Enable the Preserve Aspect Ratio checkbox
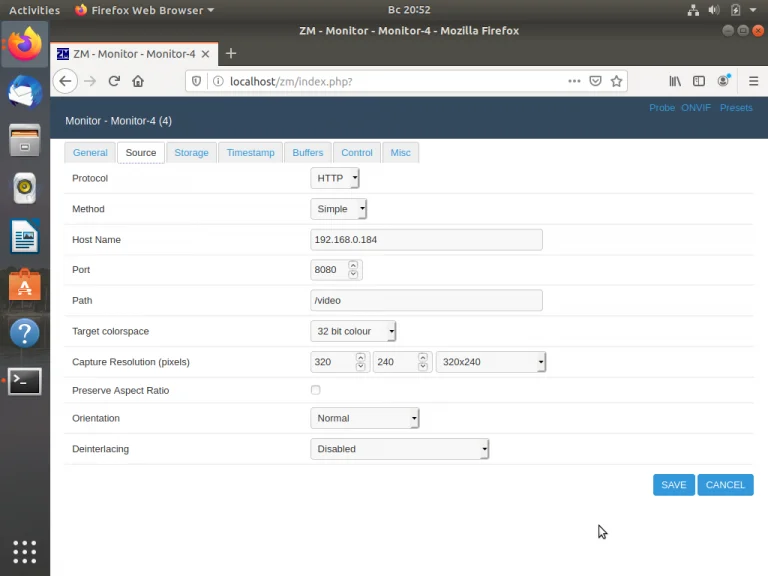The height and width of the screenshot is (576, 768). point(315,390)
